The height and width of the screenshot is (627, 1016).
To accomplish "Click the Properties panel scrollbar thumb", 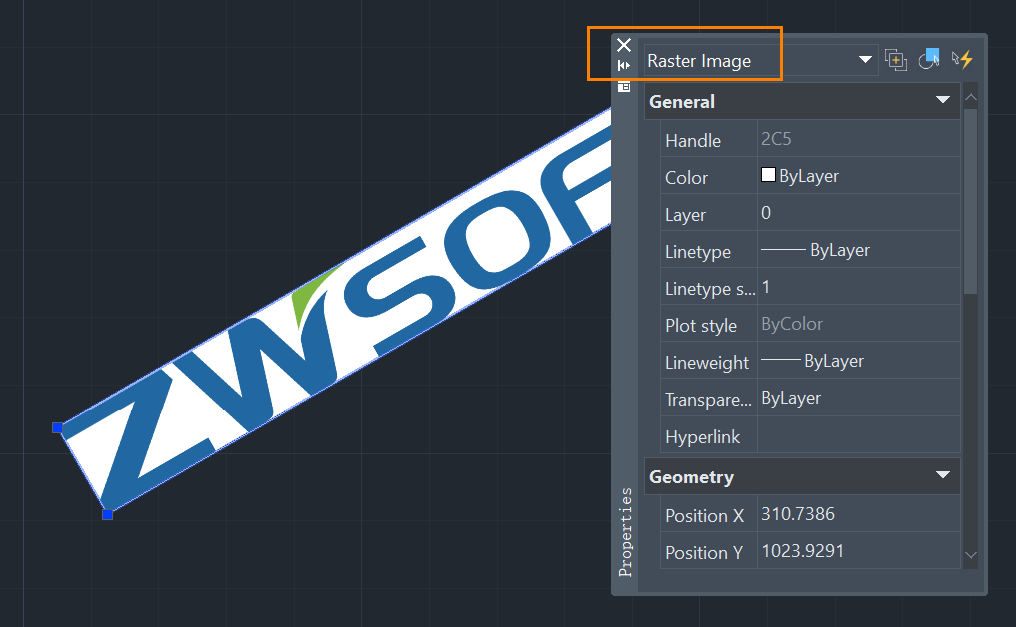I will (x=970, y=201).
